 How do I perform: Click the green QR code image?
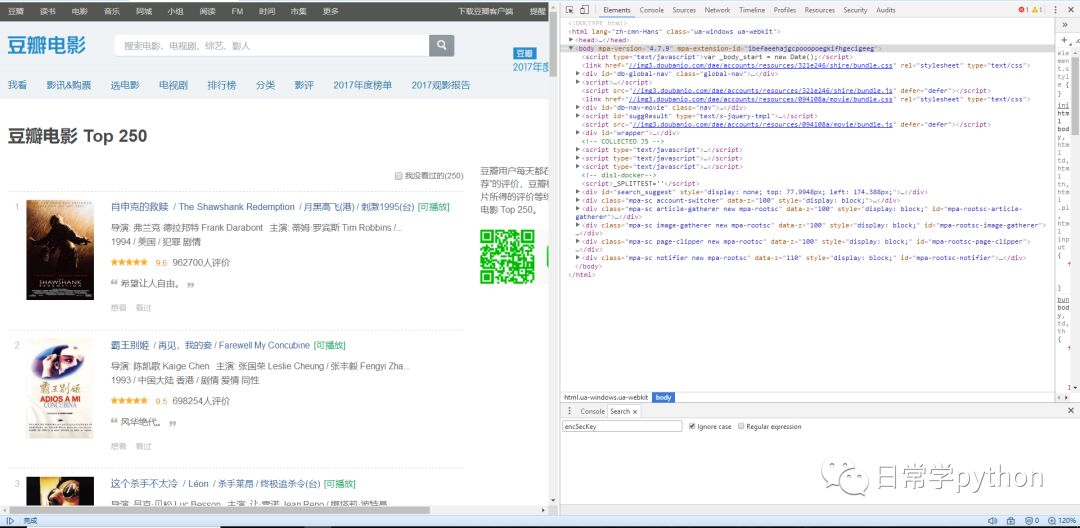(x=508, y=256)
